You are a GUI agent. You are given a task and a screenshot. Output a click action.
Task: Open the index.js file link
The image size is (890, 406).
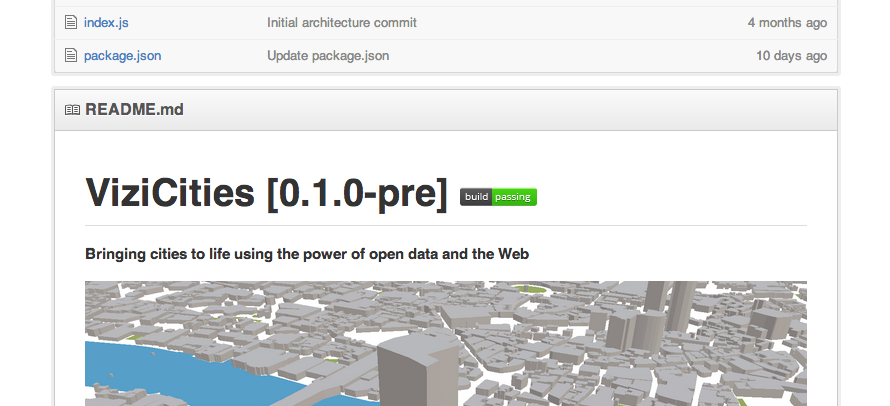click(106, 23)
